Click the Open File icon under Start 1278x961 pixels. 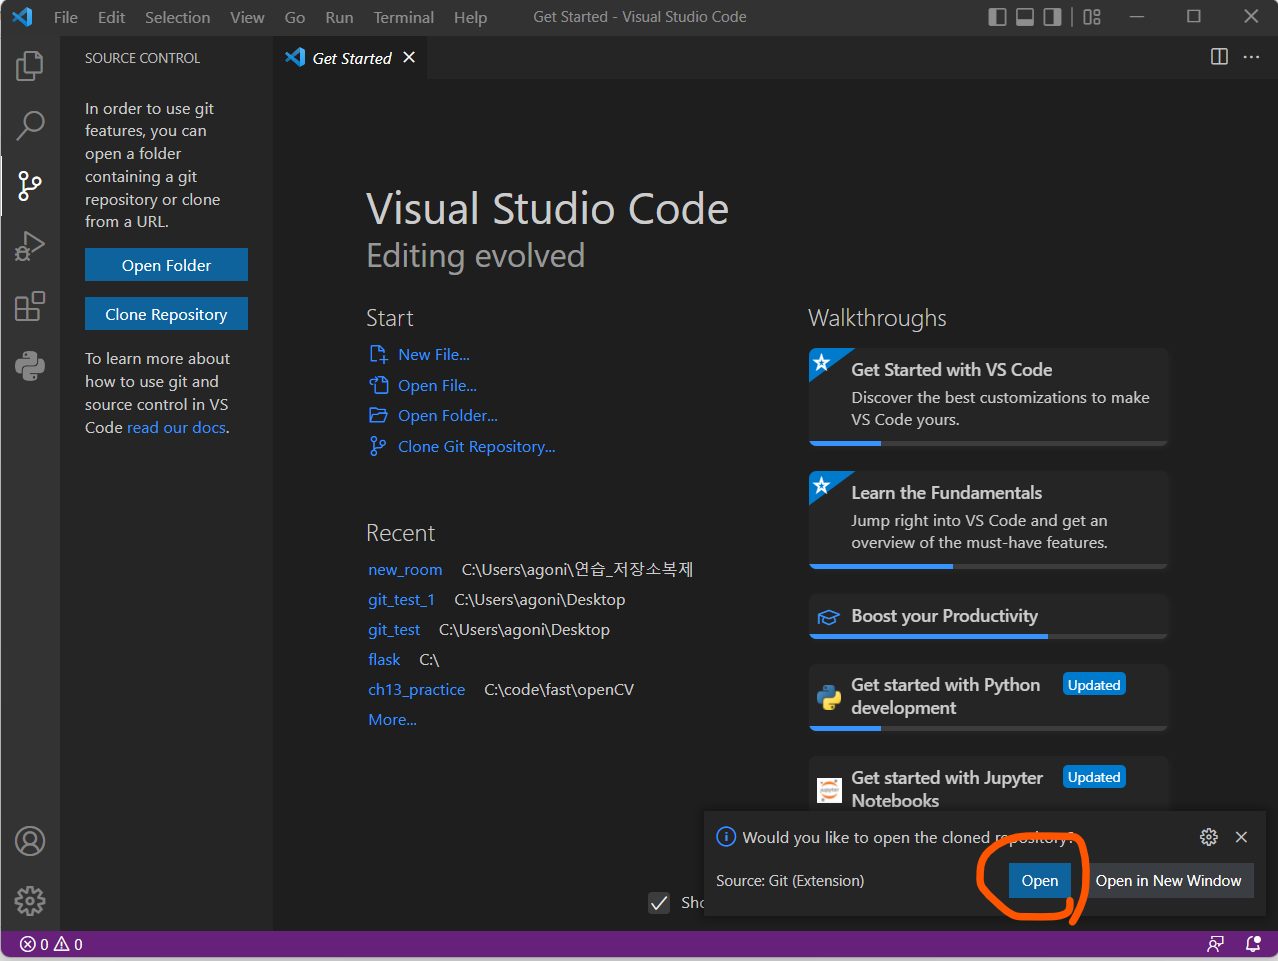pyautogui.click(x=378, y=385)
